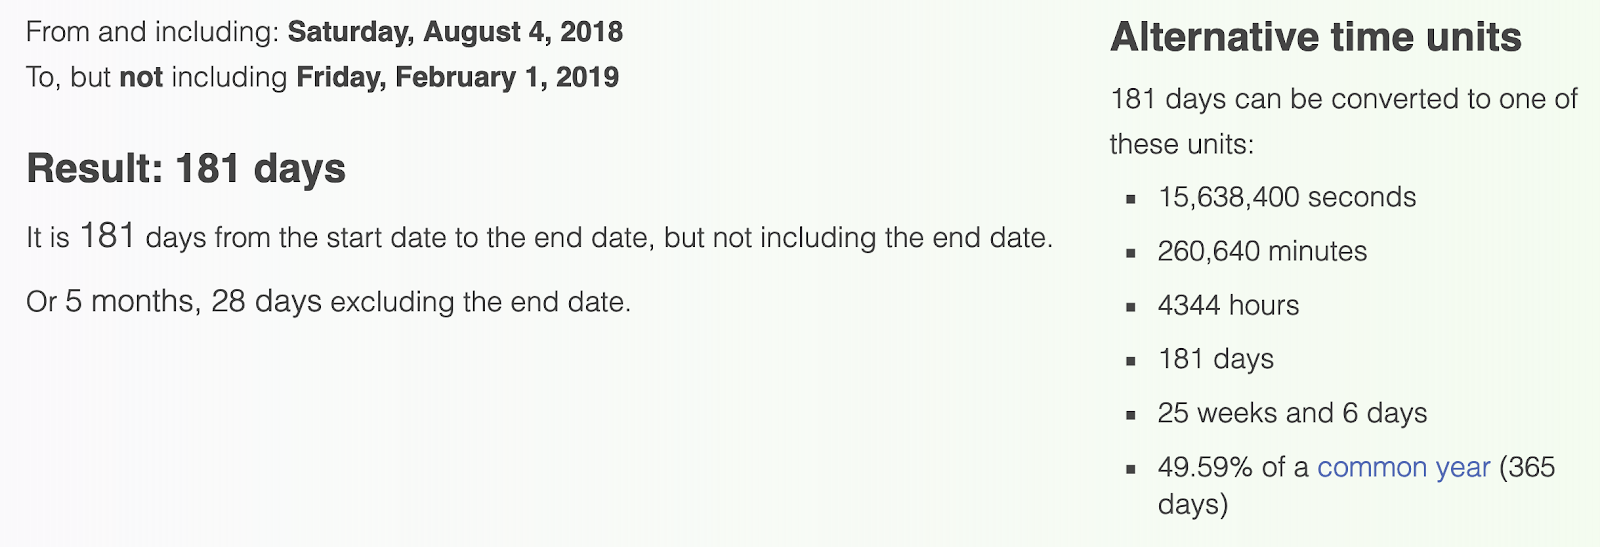Click the 260,640 minutes list item
Image resolution: width=1600 pixels, height=547 pixels.
pos(1262,252)
